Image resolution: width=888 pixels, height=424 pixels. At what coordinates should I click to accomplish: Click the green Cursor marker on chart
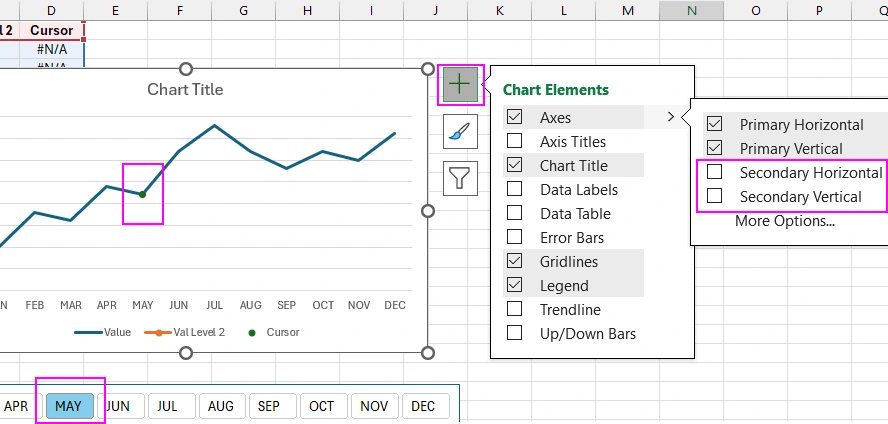(142, 194)
